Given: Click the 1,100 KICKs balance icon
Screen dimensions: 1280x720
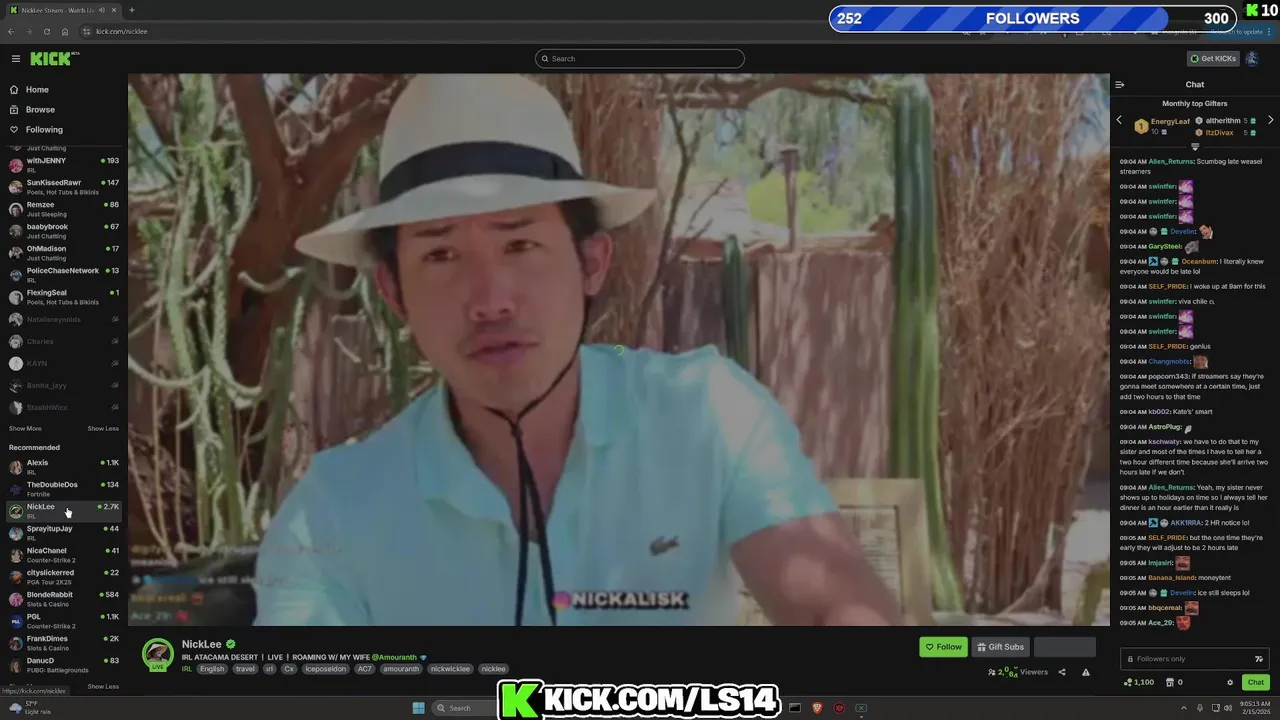Looking at the screenshot, I should (1138, 683).
